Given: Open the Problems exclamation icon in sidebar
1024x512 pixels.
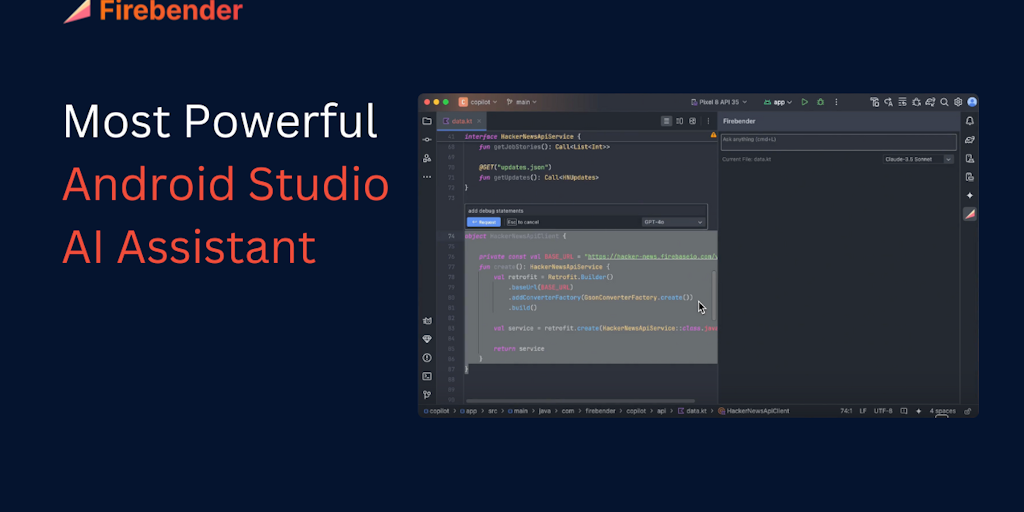Looking at the screenshot, I should pyautogui.click(x=427, y=358).
